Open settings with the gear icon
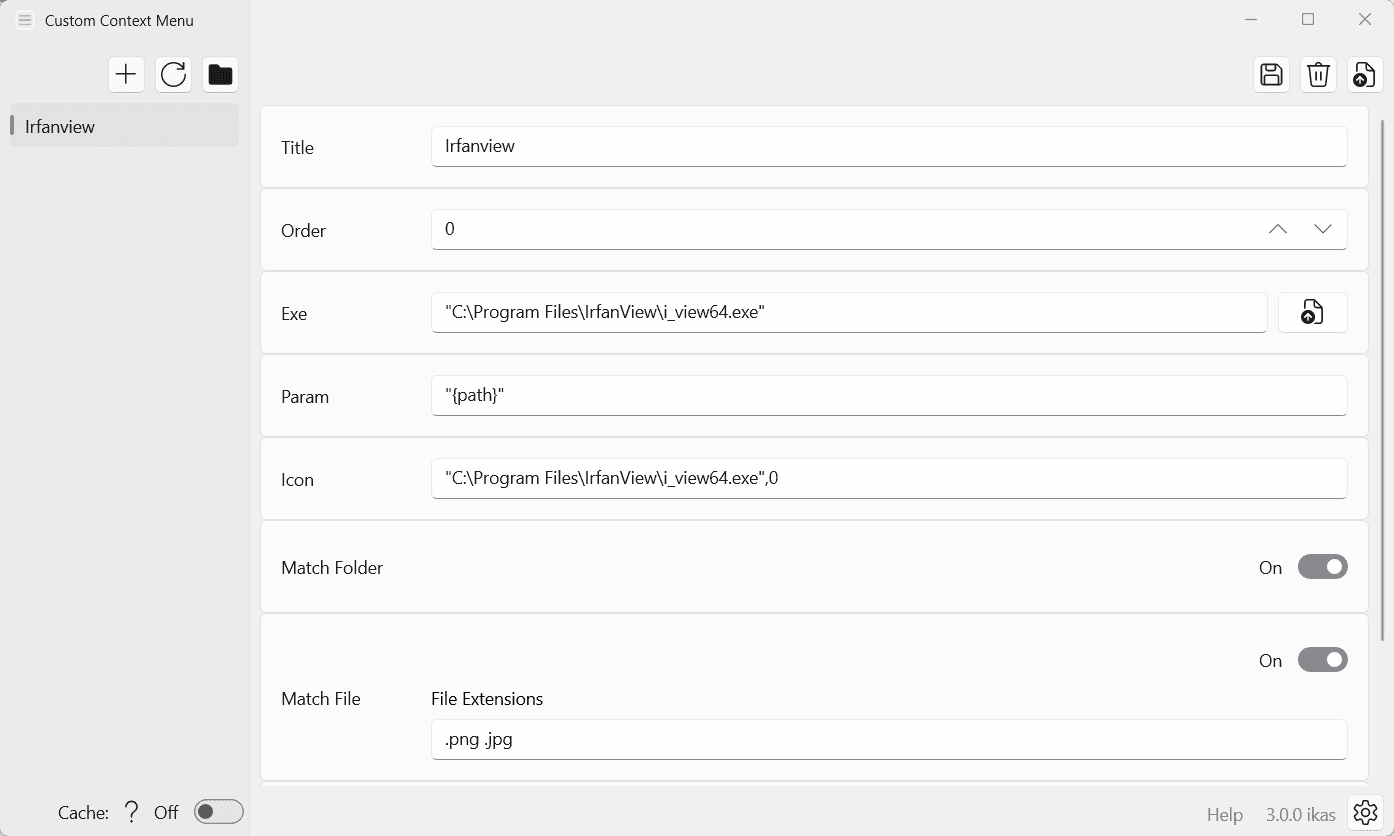This screenshot has width=1394, height=836. 1365,813
